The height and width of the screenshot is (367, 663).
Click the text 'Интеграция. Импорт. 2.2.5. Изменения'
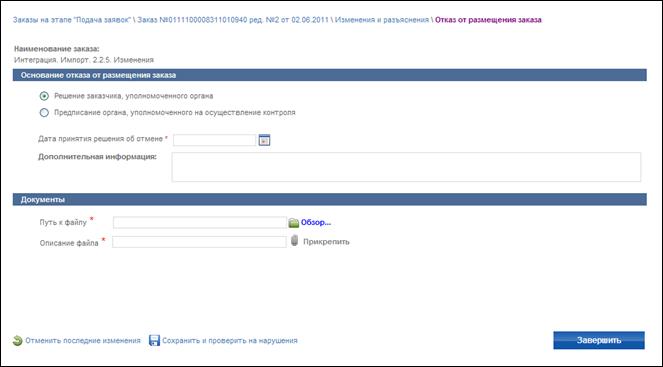84,60
